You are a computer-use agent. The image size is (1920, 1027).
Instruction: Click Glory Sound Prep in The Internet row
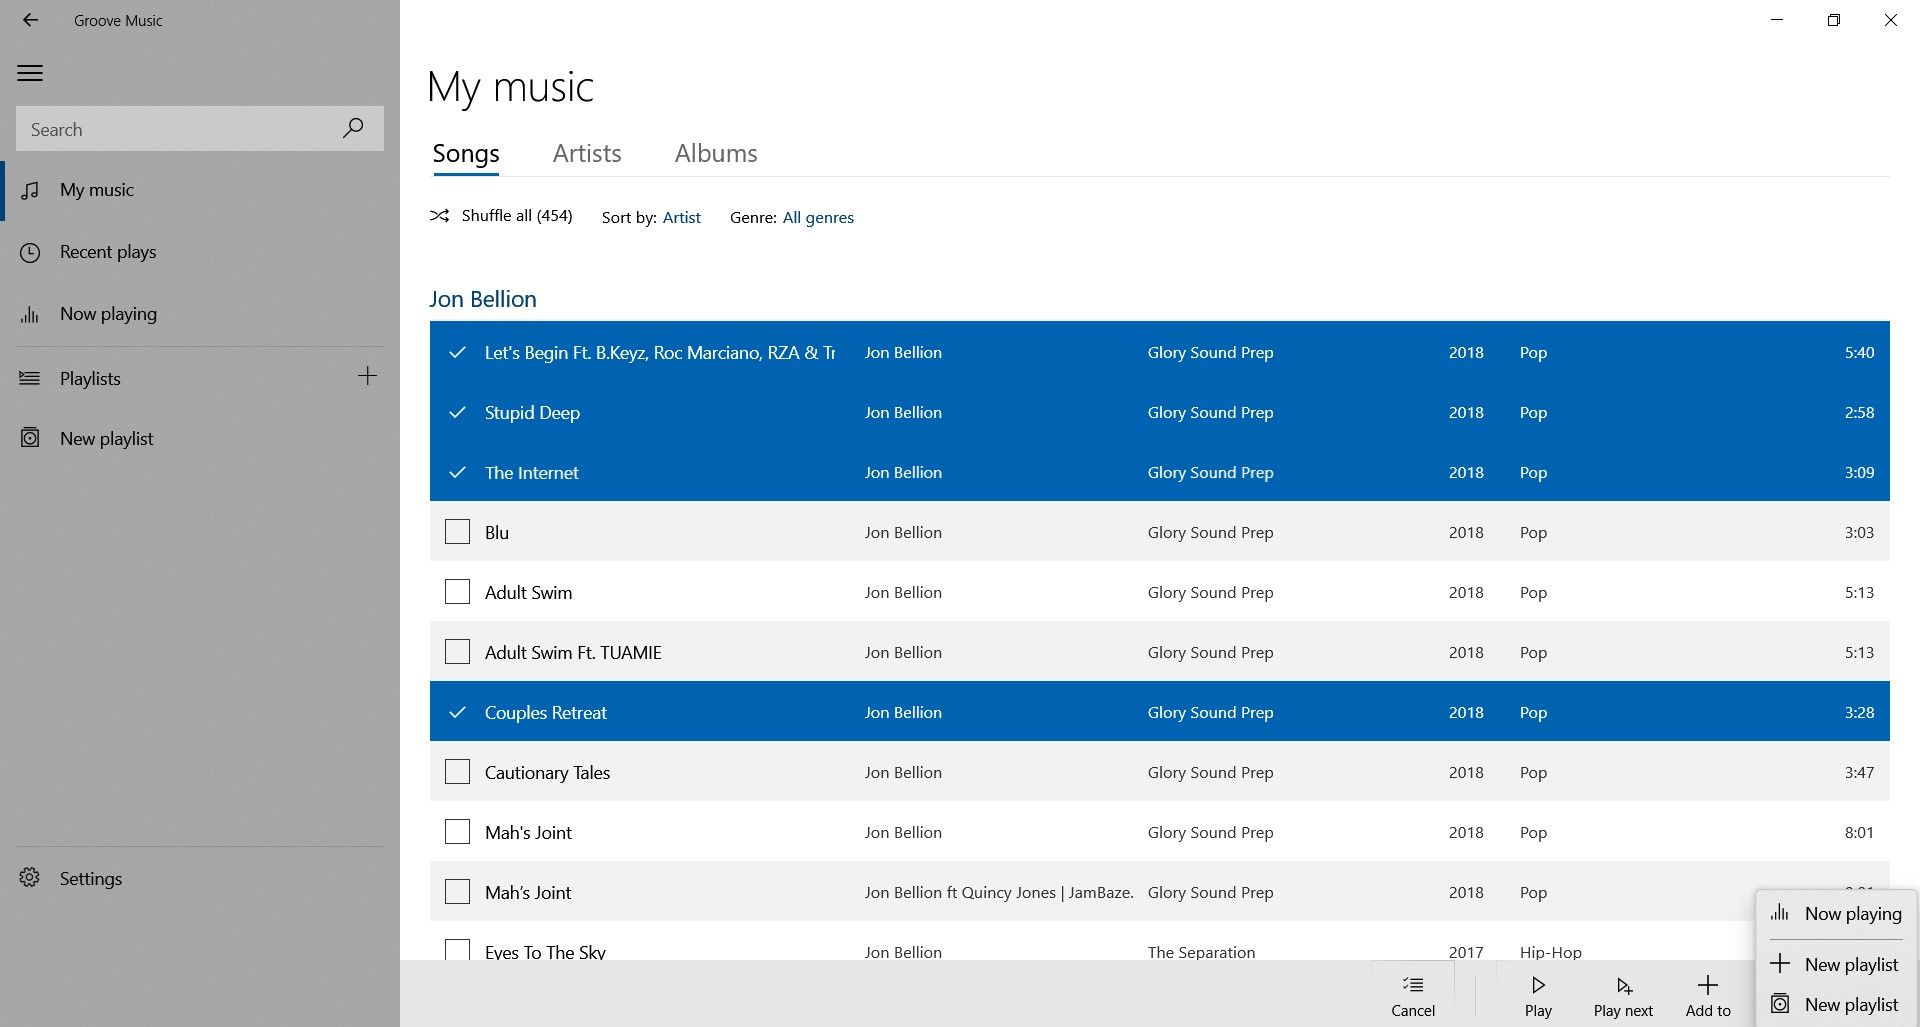(x=1210, y=473)
